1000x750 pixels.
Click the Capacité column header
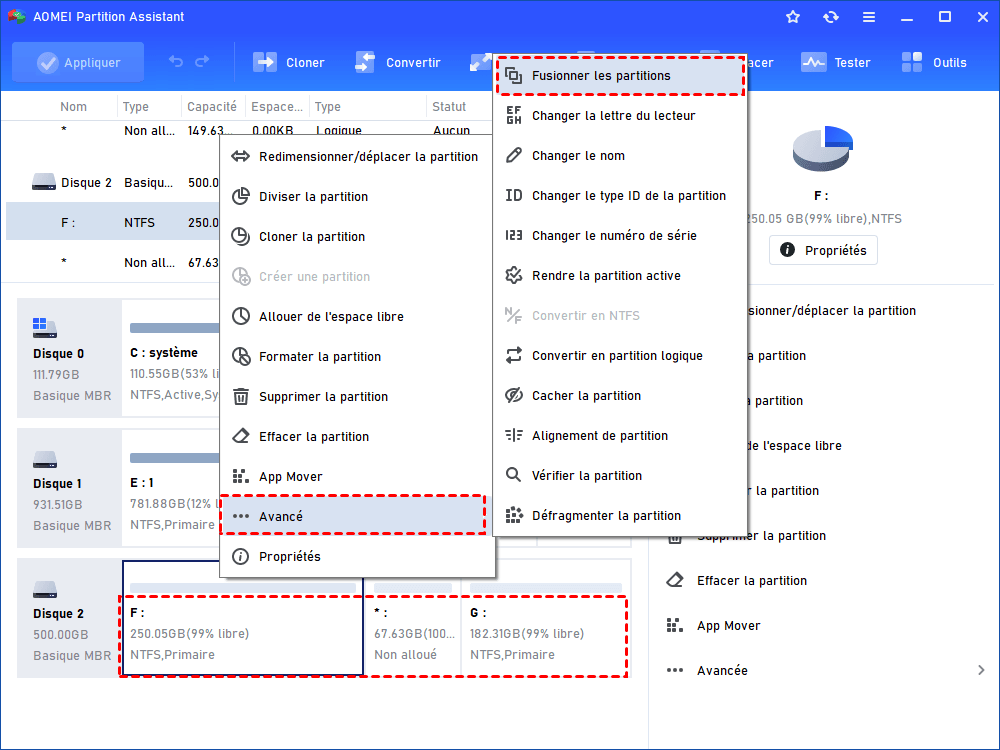[x=211, y=107]
